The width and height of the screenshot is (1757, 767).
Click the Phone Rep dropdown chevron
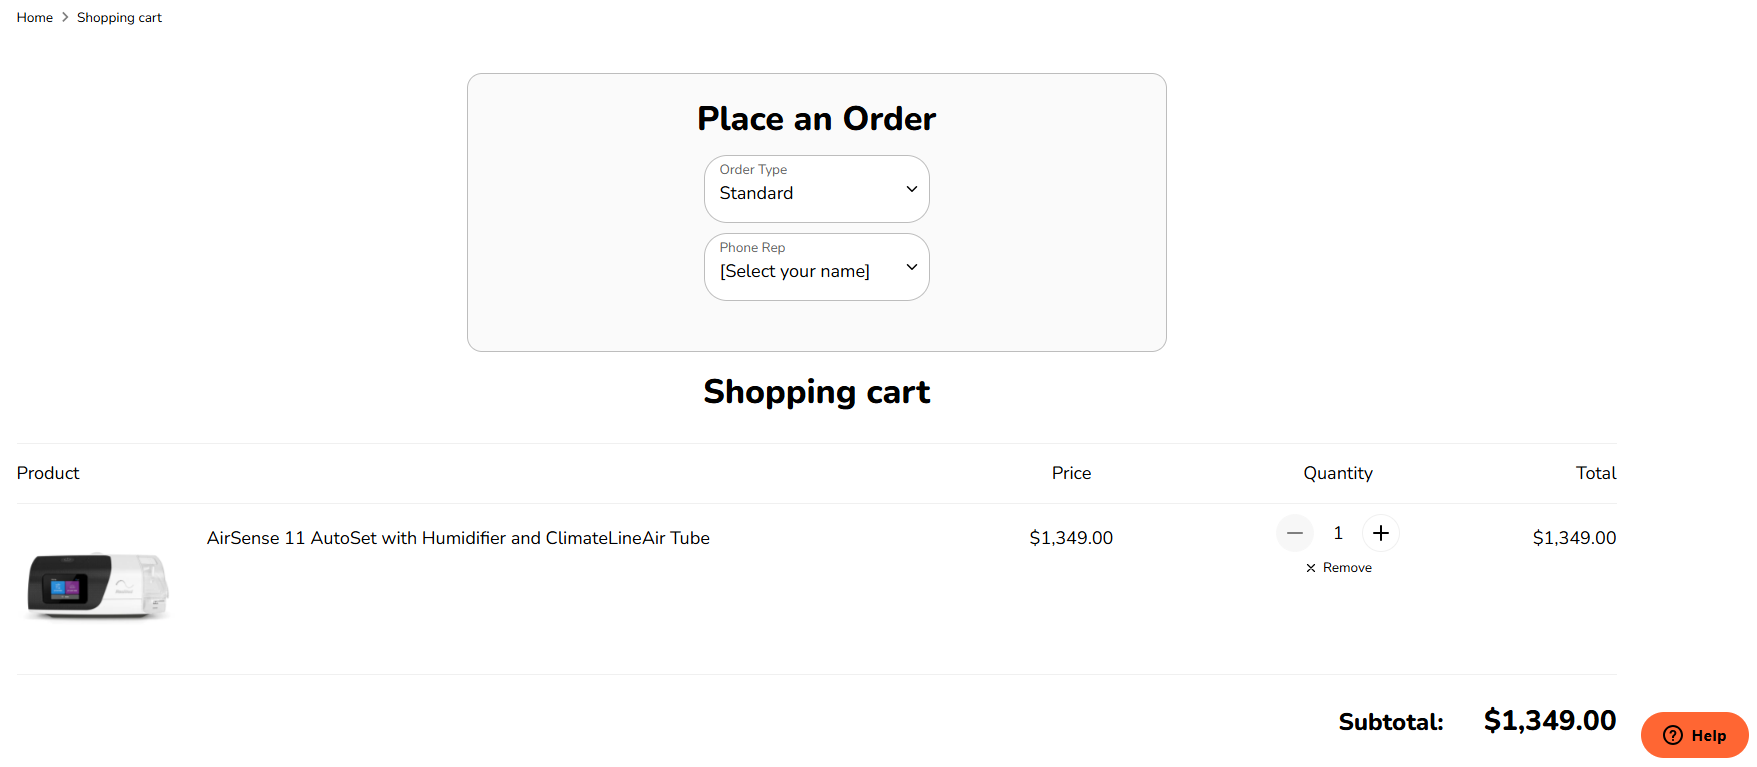coord(911,267)
